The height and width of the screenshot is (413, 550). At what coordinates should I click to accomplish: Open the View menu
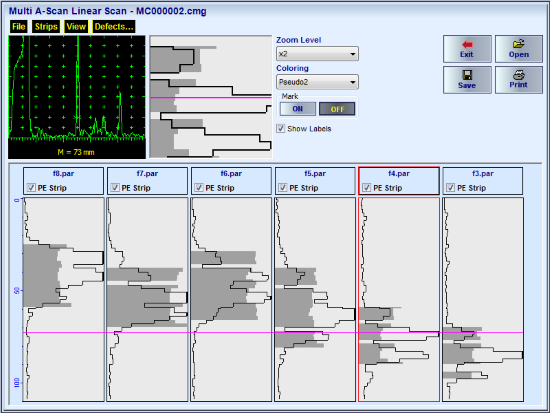click(x=76, y=27)
